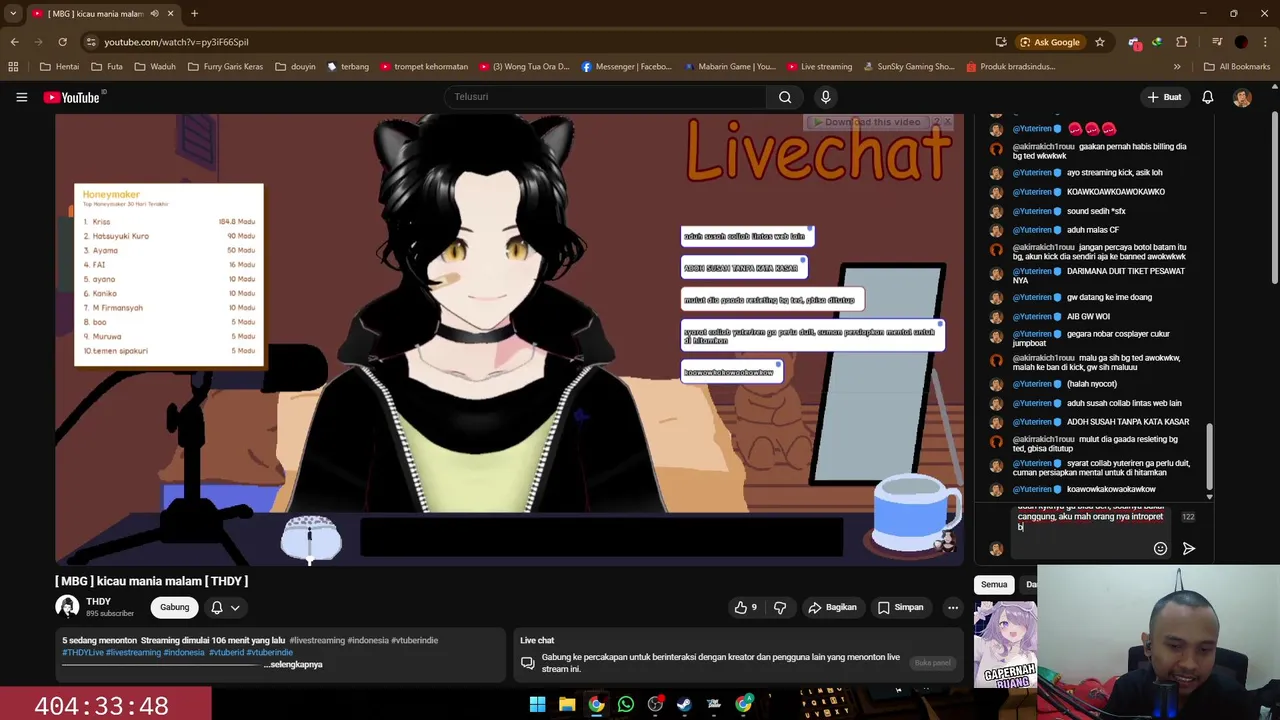
Task: View site information icon in address bar
Action: pyautogui.click(x=91, y=42)
